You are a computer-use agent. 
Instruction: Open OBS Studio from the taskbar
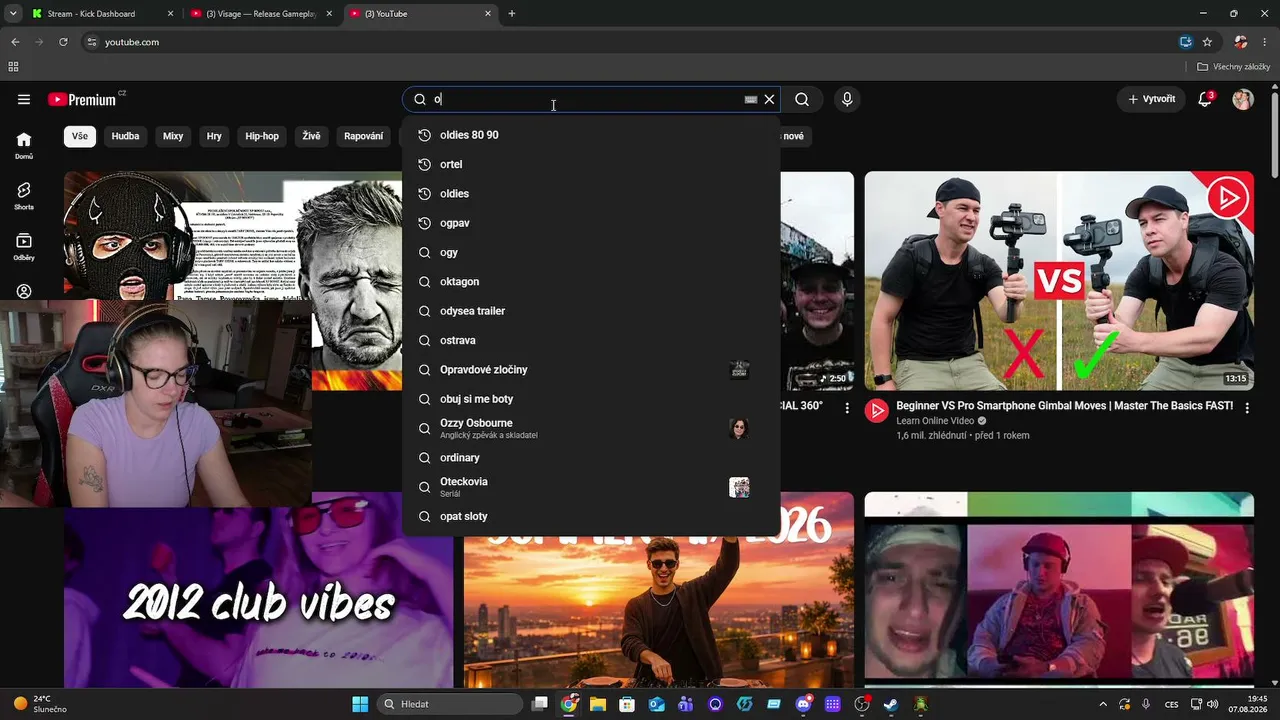(x=862, y=704)
